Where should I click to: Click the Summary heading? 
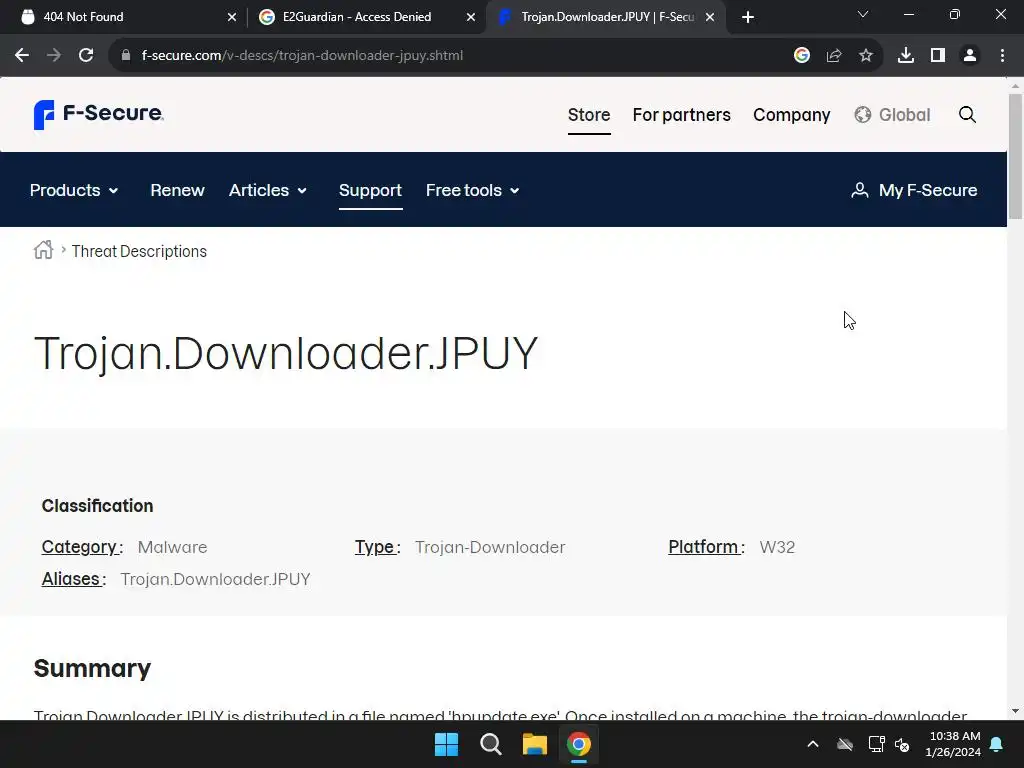(x=92, y=668)
